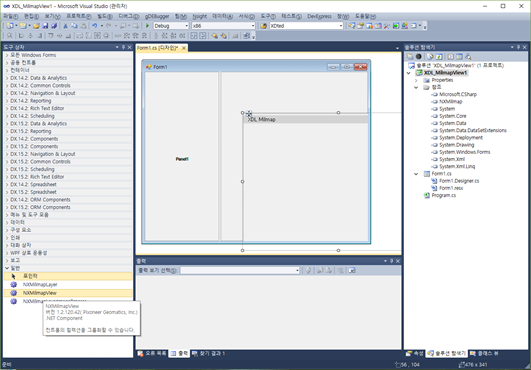Toggle auto-hide pin on output panel
This screenshot has height=370, width=531.
391,261
